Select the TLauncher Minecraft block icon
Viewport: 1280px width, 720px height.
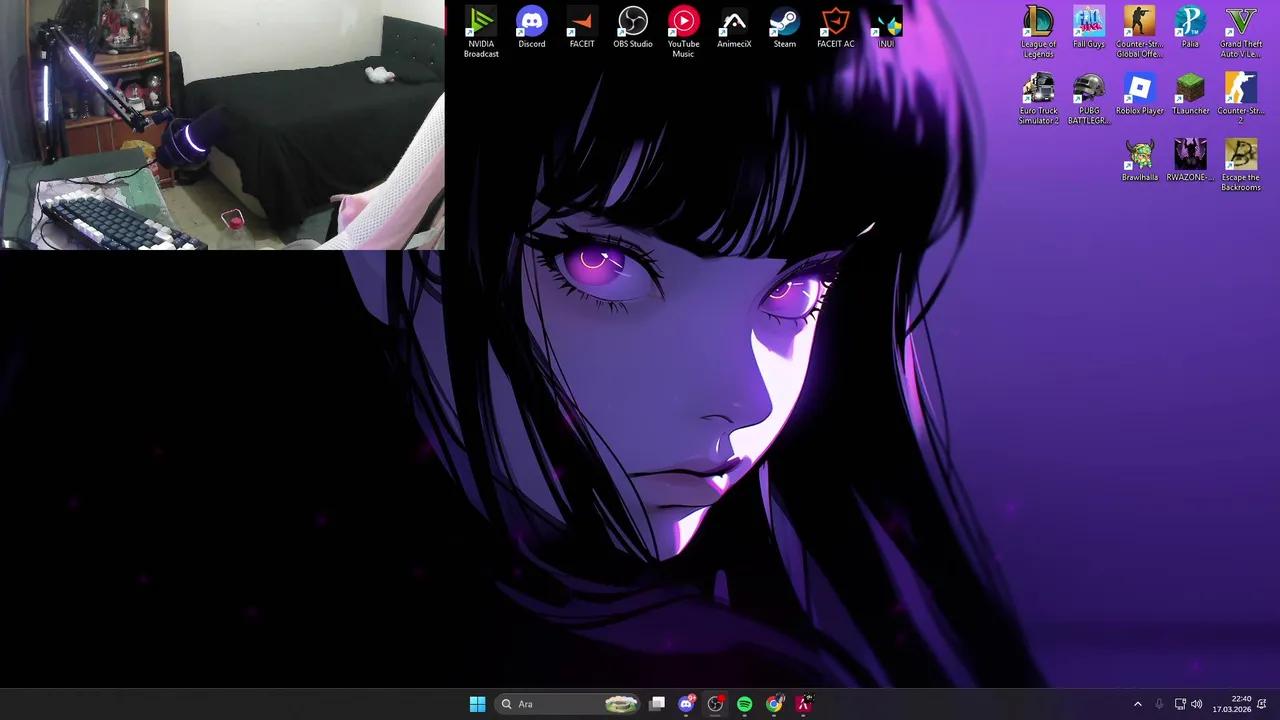tap(1190, 89)
